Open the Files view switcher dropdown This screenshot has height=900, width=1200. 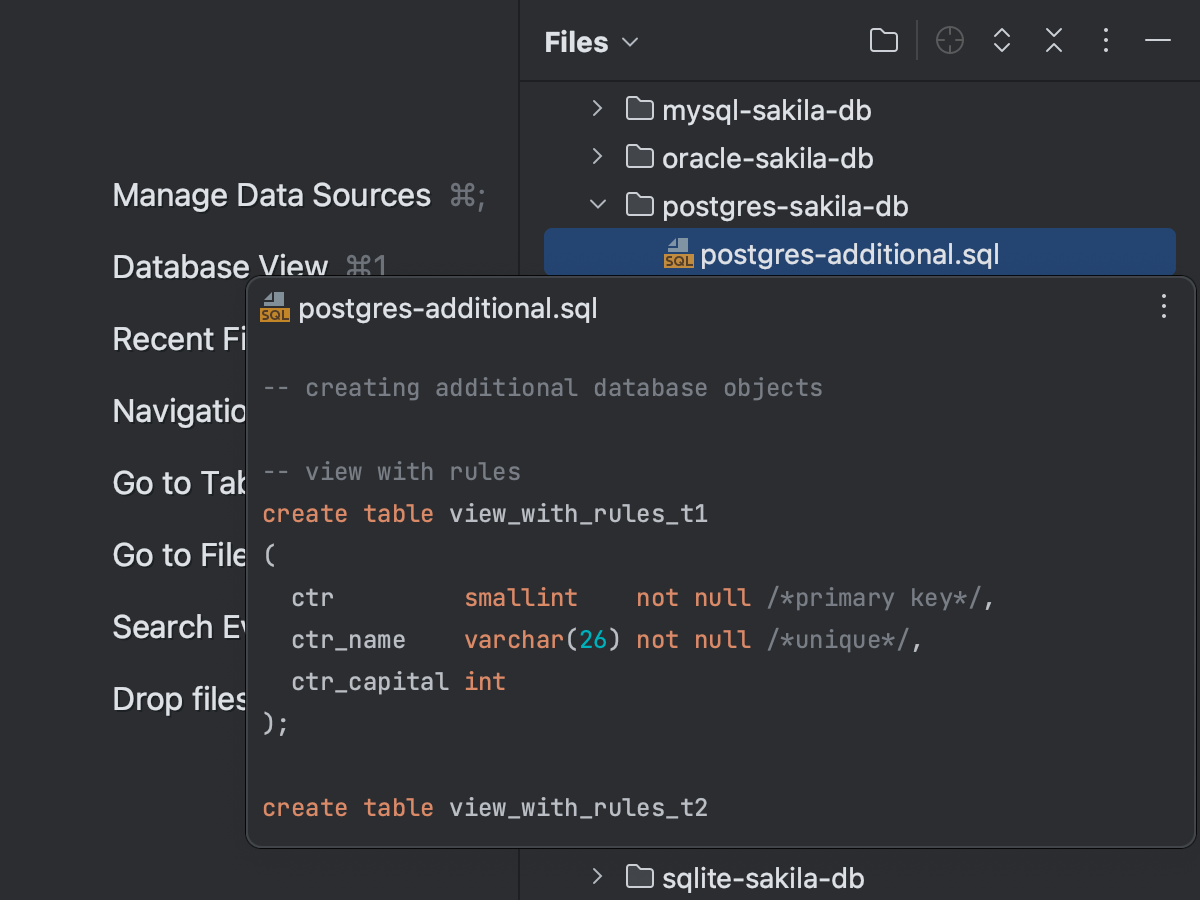point(630,42)
